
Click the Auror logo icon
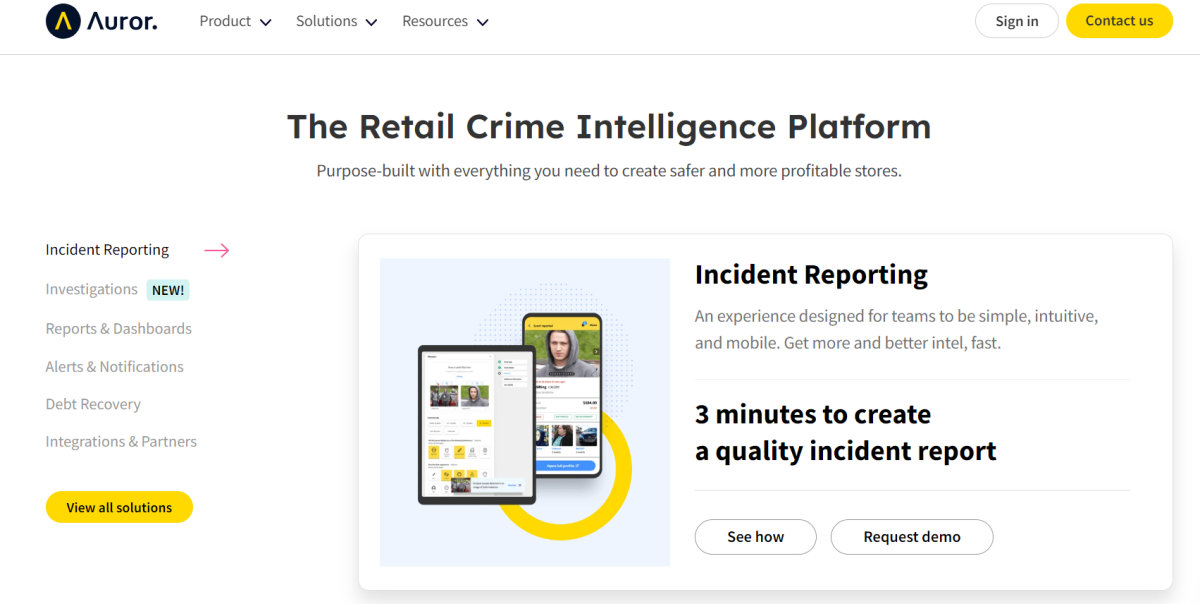click(63, 21)
